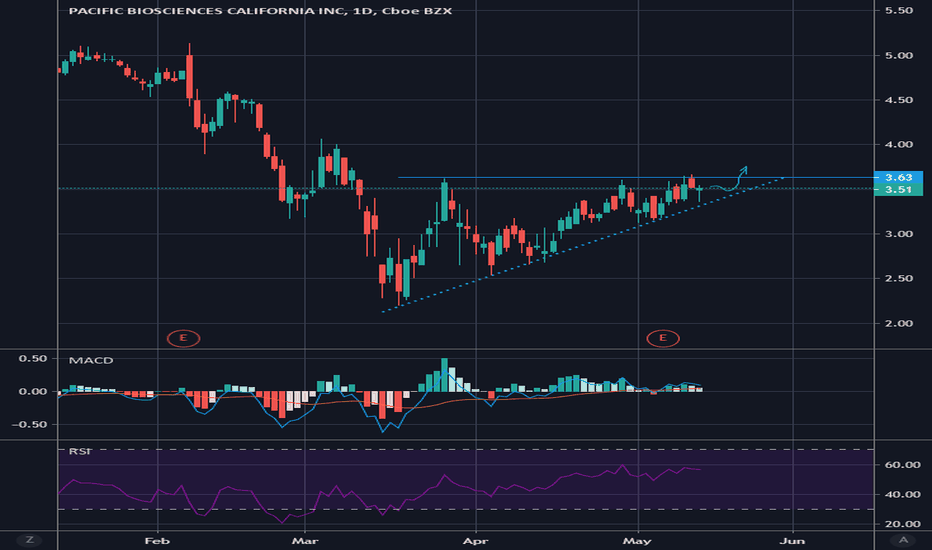
Task: Click the February earnings E marker
Action: pyautogui.click(x=184, y=338)
